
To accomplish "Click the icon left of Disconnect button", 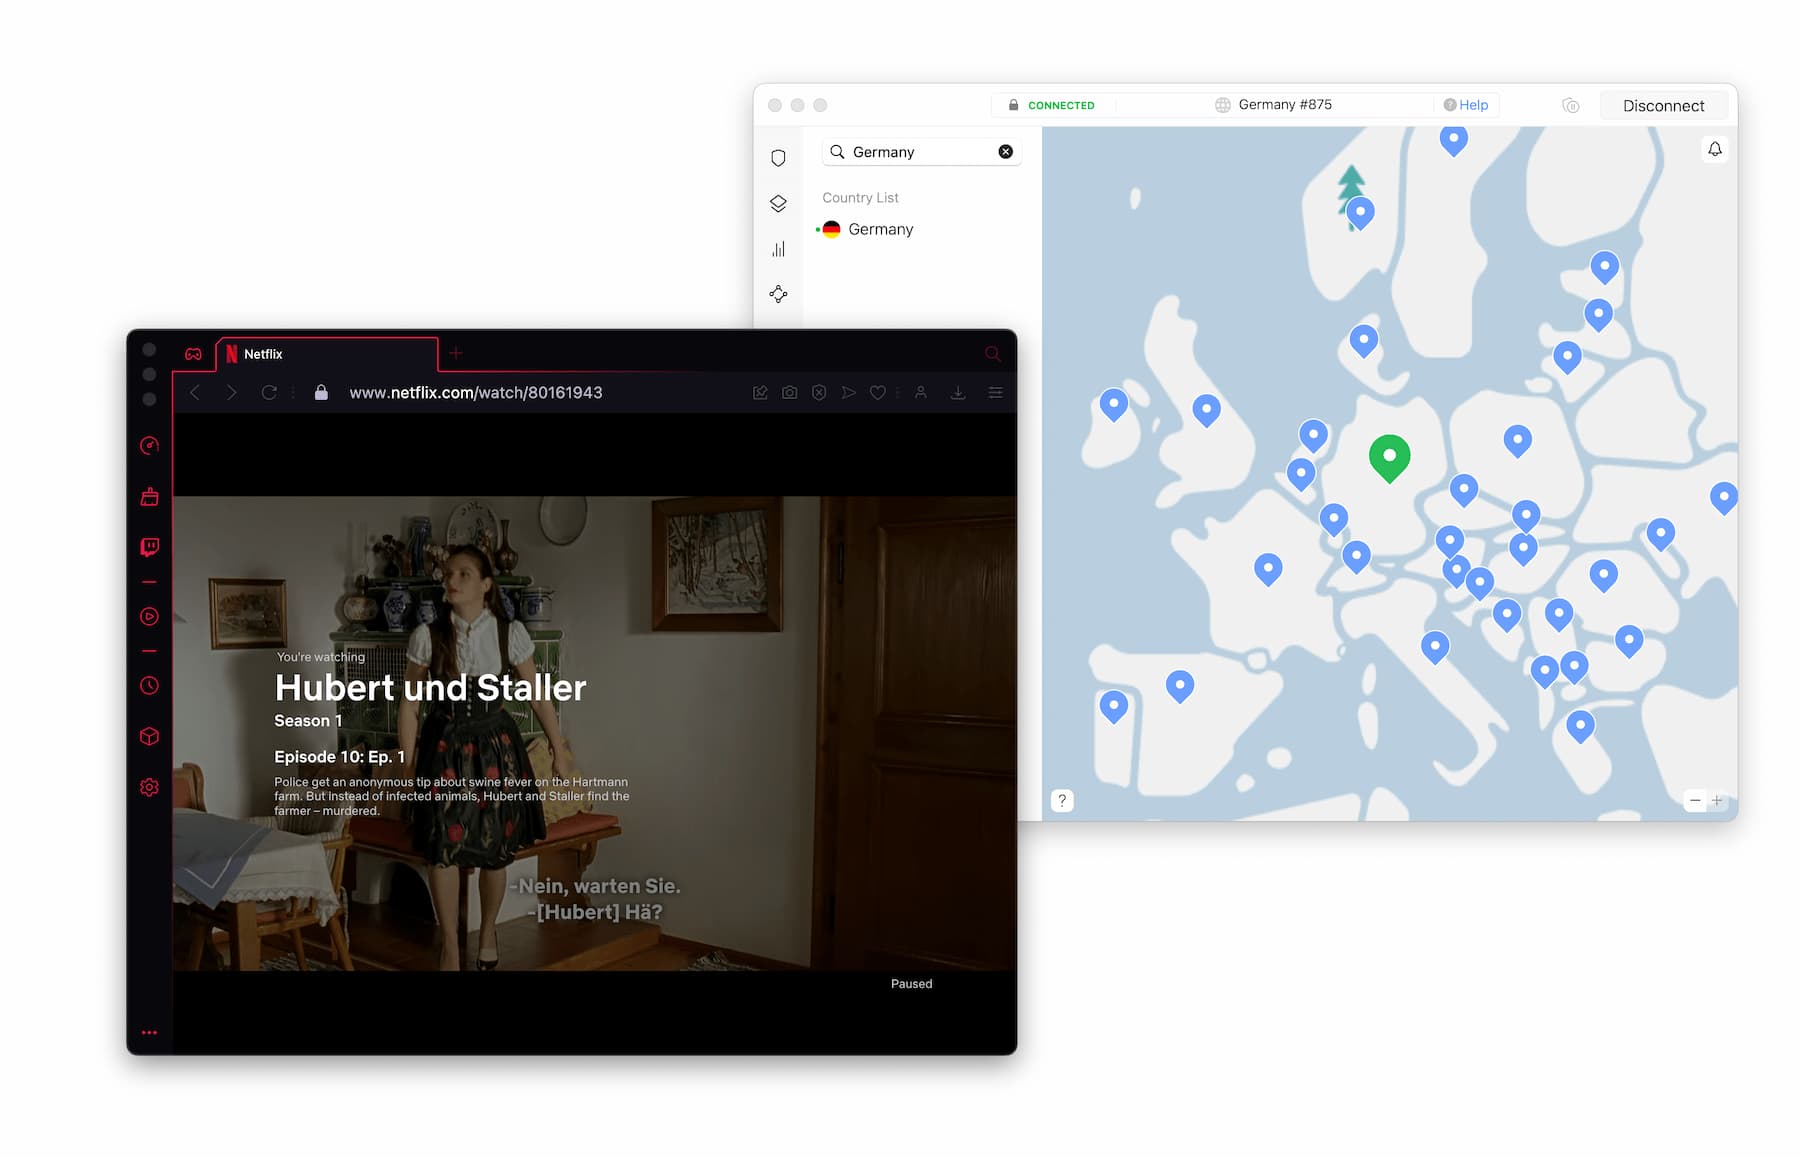I will [x=1570, y=106].
